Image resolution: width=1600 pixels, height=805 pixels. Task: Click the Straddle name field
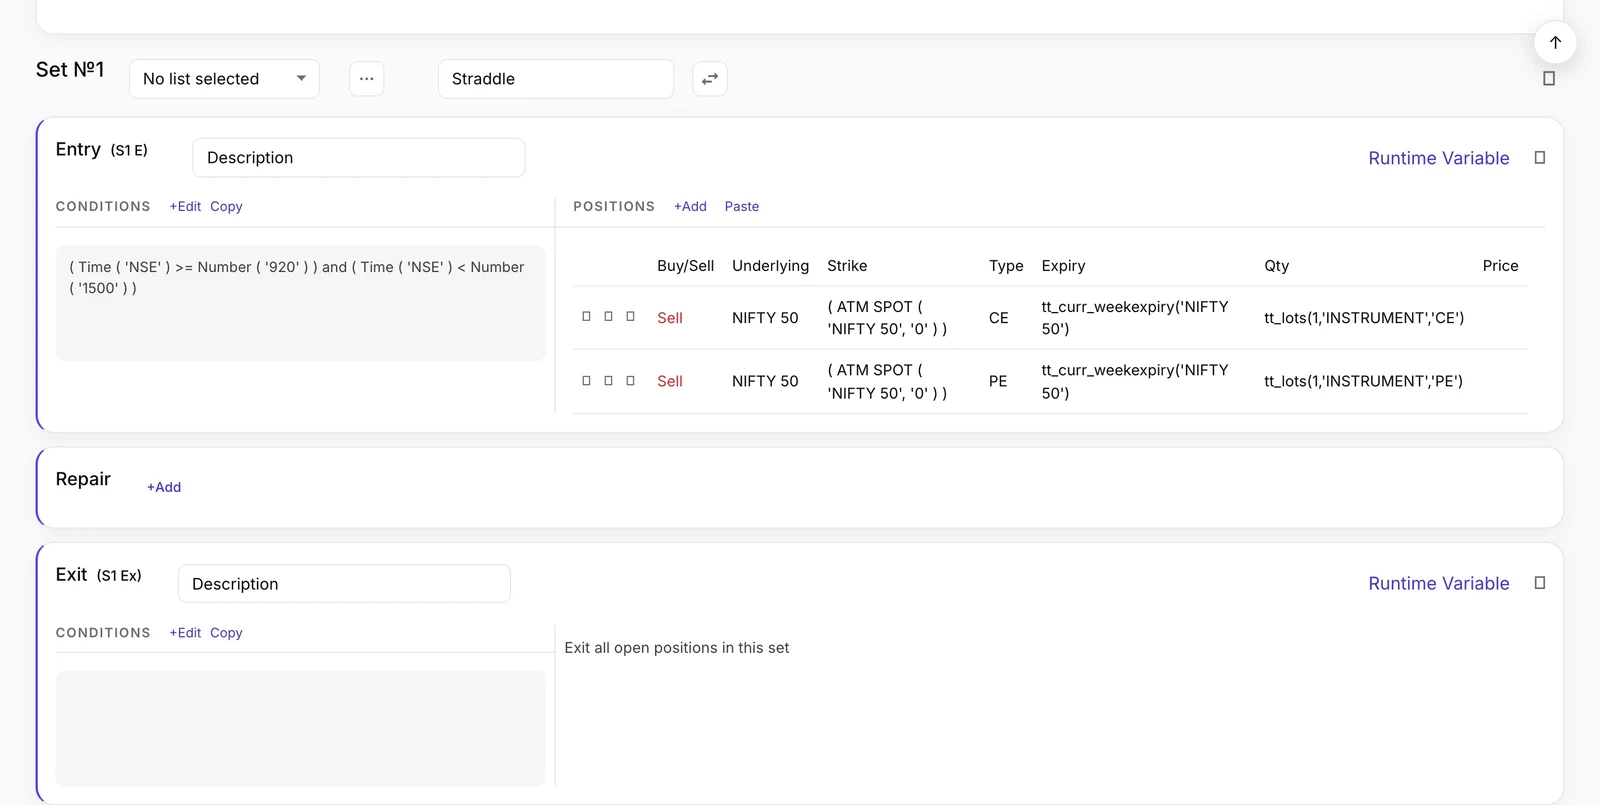pos(556,79)
